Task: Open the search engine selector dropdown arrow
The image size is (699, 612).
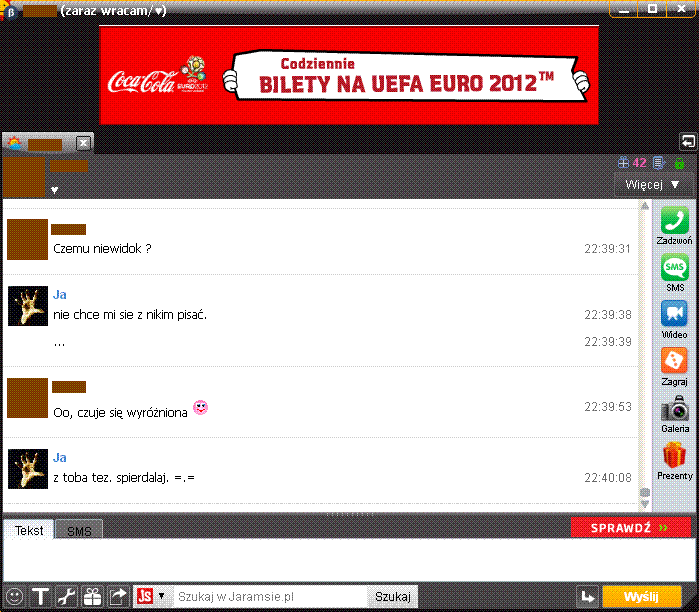Action: point(161,596)
